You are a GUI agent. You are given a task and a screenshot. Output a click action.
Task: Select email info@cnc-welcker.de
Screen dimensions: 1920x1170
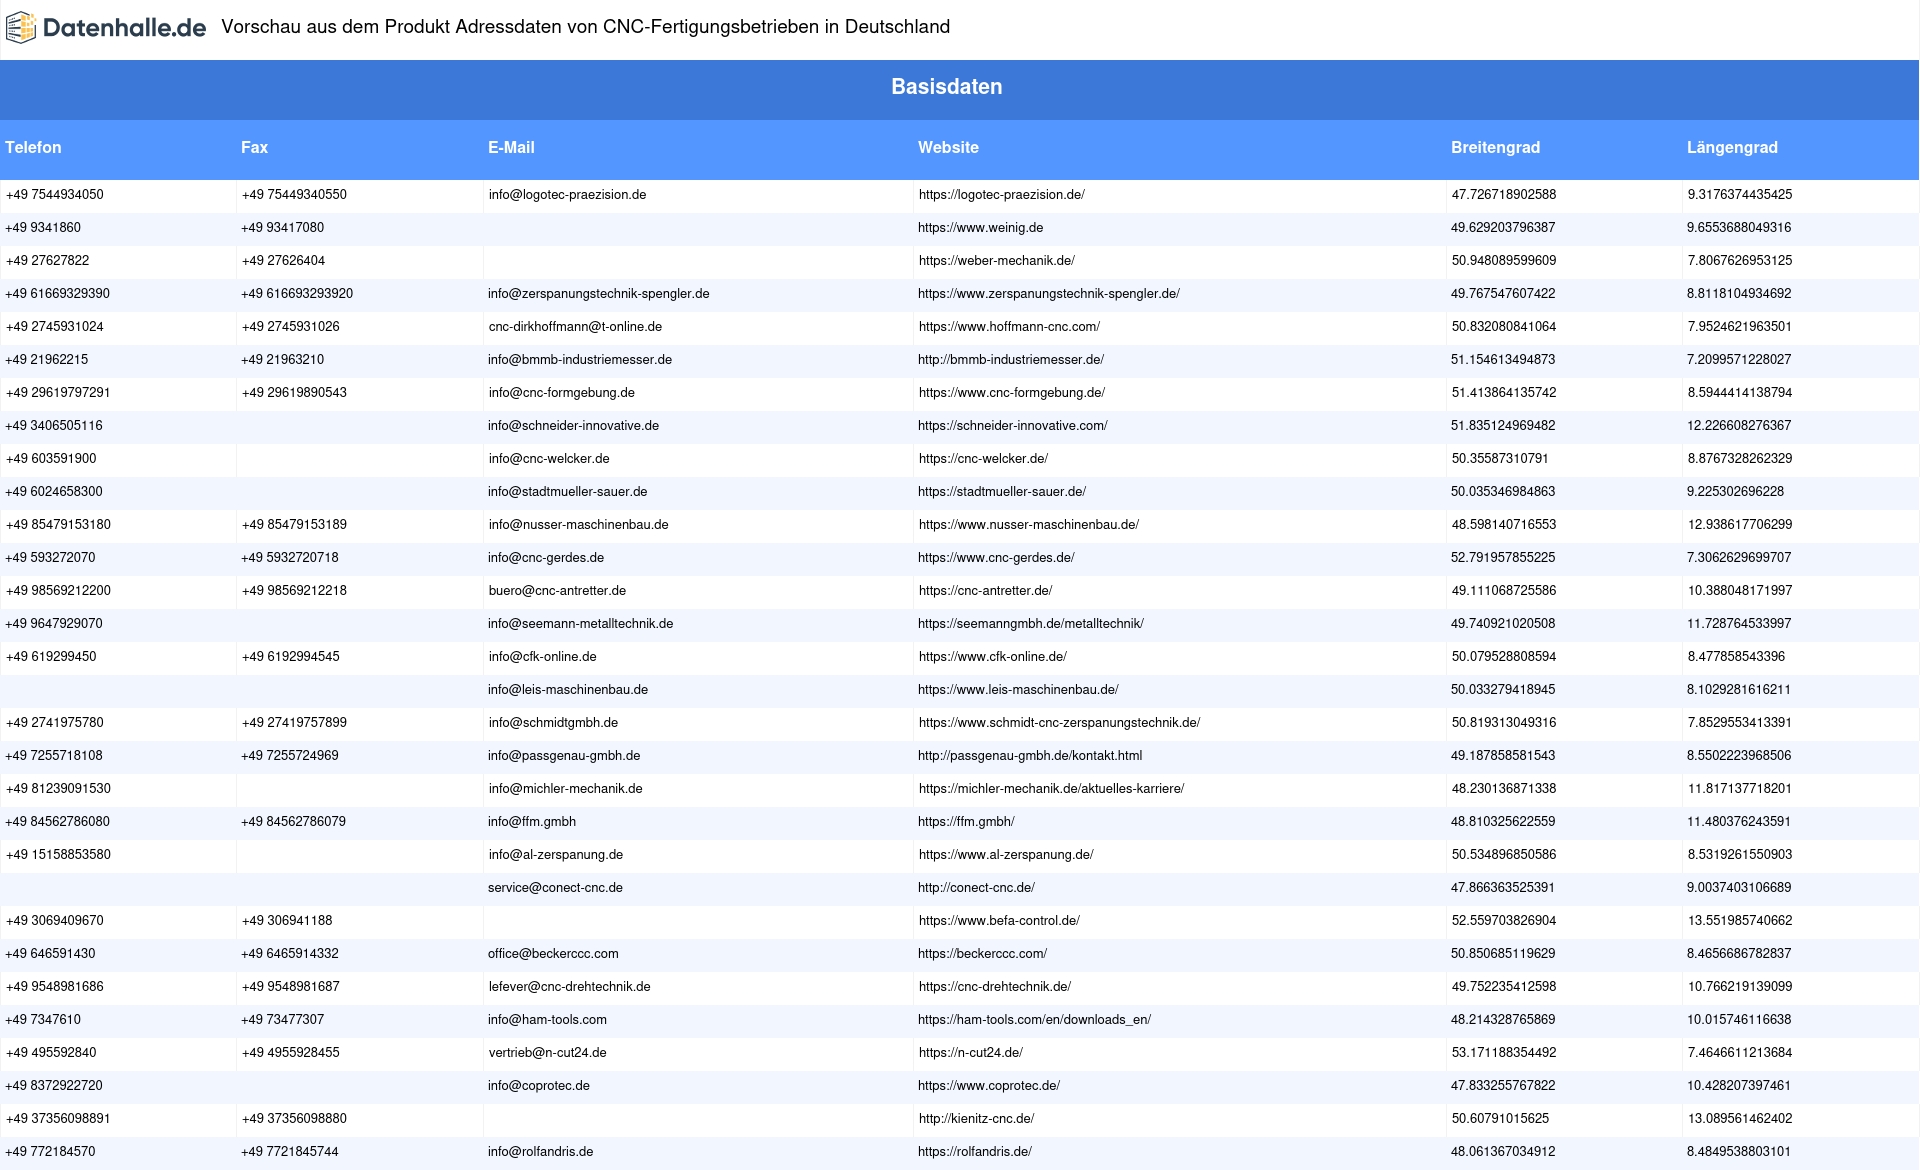tap(549, 459)
